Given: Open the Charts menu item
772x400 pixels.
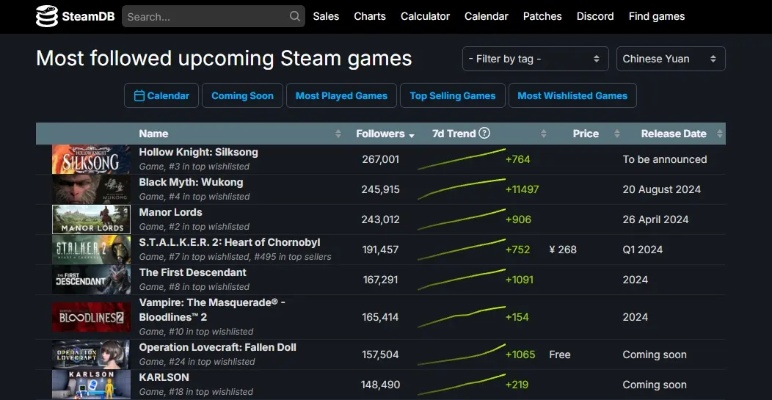Looking at the screenshot, I should click(370, 16).
